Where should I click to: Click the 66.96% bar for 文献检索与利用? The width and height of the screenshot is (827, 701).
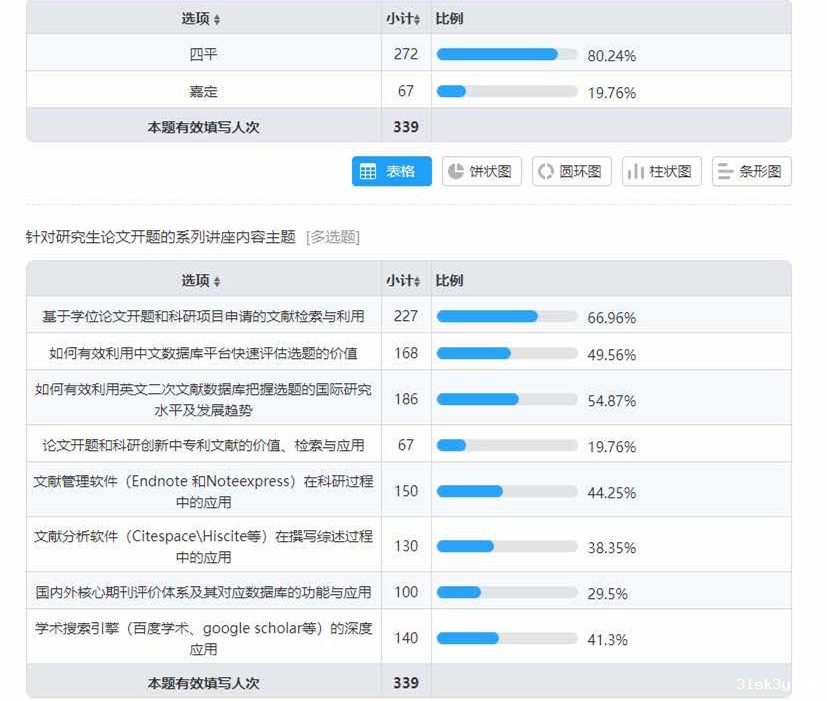507,317
